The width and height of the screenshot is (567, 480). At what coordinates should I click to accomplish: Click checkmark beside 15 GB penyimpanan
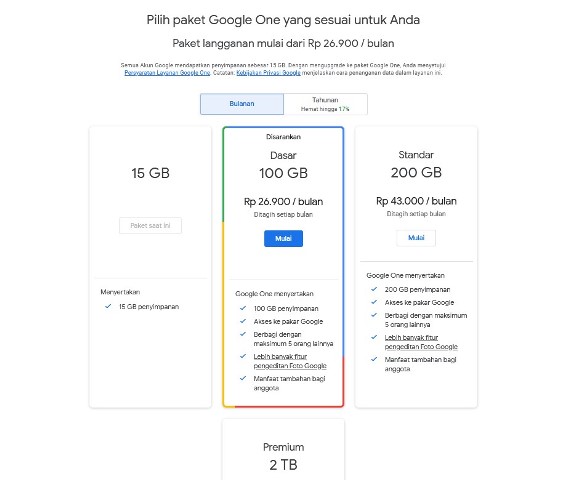tap(108, 306)
